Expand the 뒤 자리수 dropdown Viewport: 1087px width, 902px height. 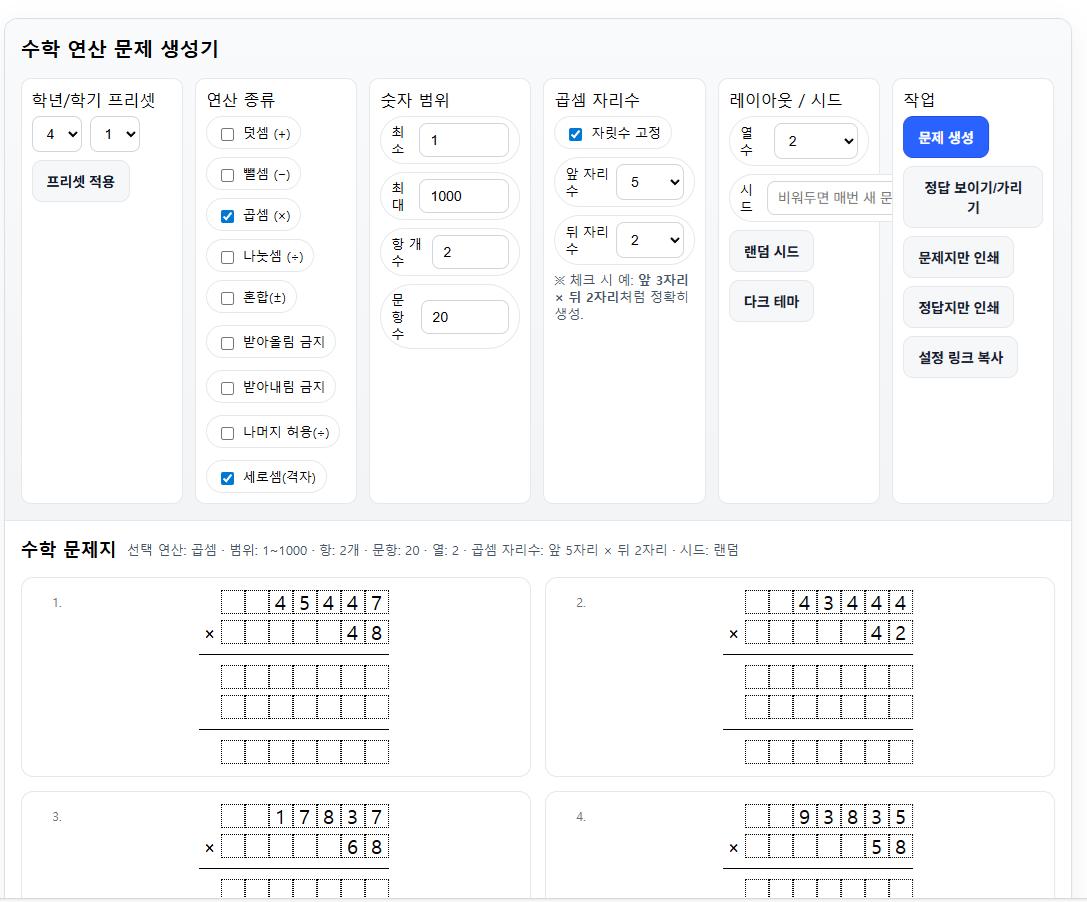pos(650,241)
